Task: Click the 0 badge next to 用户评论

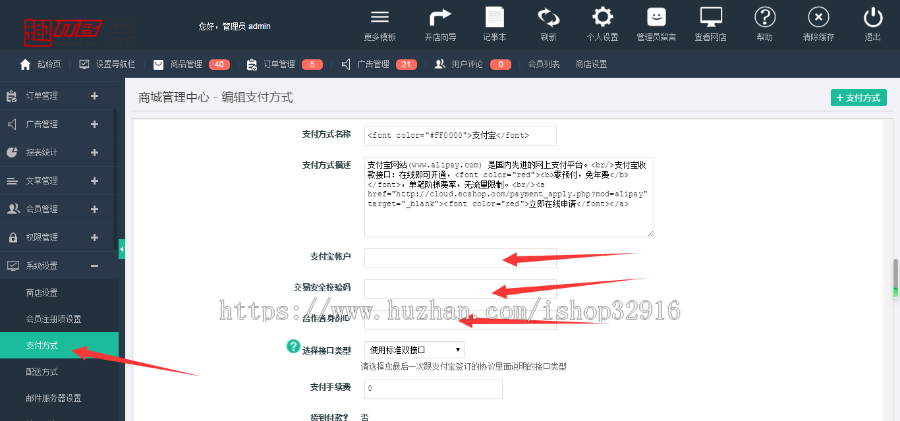Action: 501,64
